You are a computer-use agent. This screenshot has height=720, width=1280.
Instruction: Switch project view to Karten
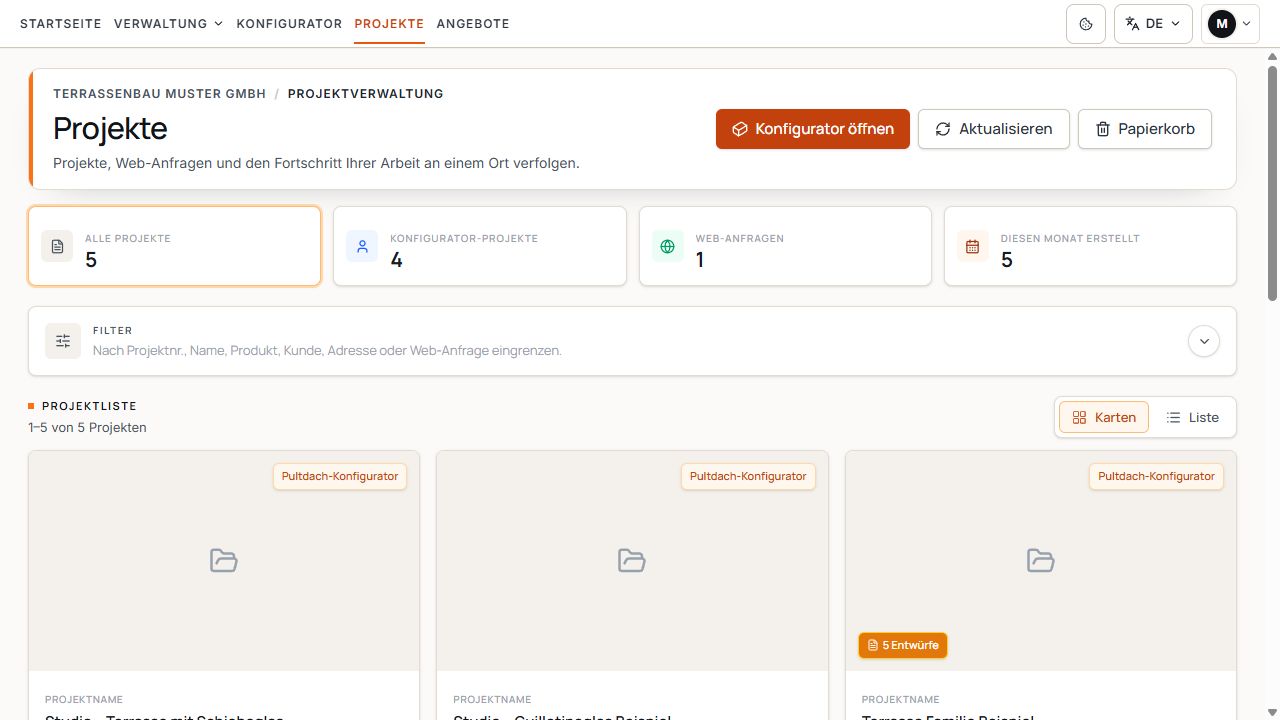[x=1104, y=417]
